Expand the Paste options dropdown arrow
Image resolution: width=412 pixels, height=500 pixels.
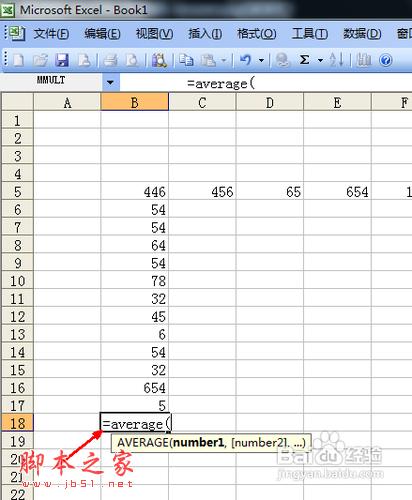(224, 60)
